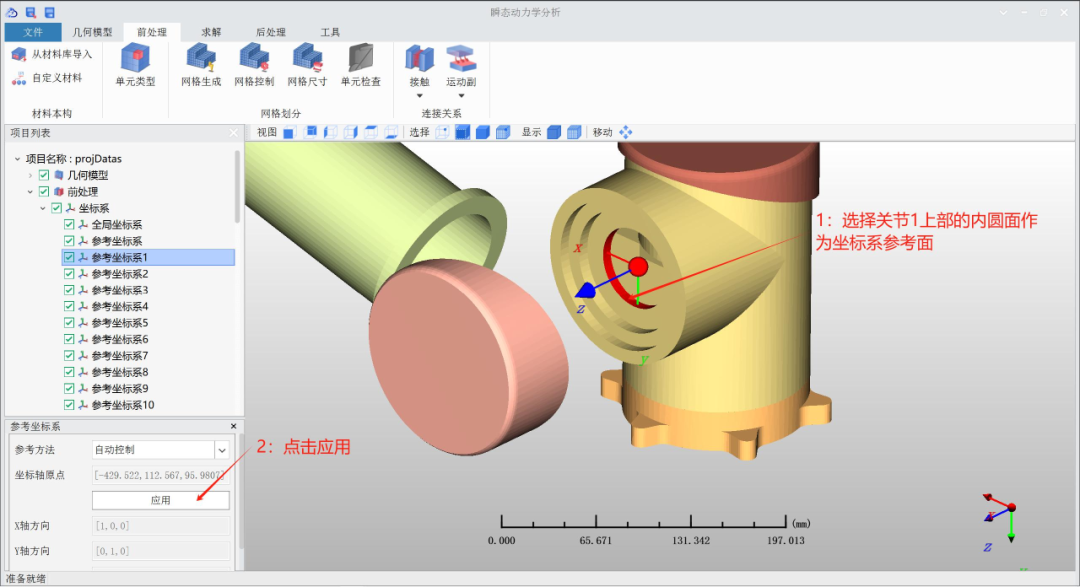Toggle the 坐标系 checkbox

point(56,208)
